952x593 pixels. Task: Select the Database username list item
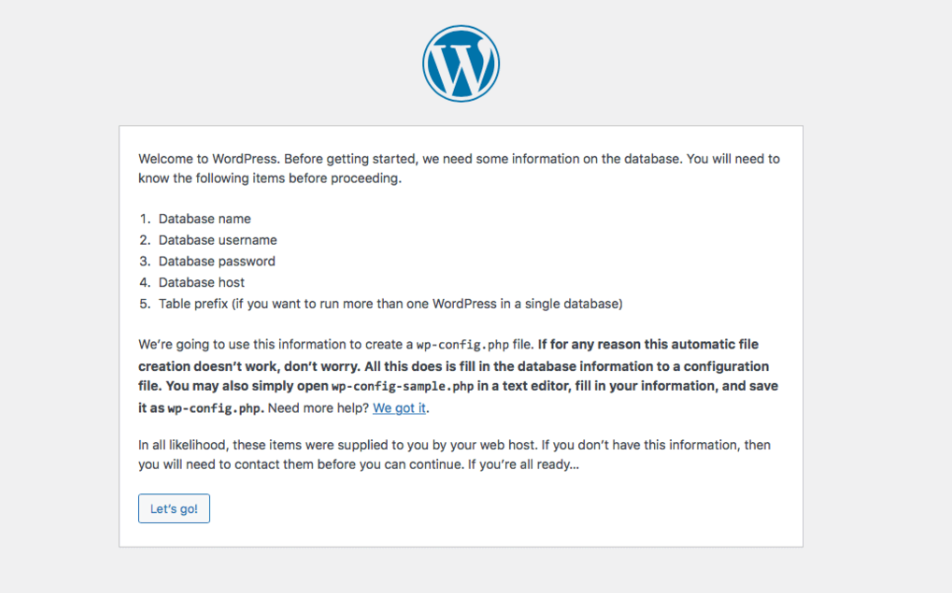tap(217, 240)
